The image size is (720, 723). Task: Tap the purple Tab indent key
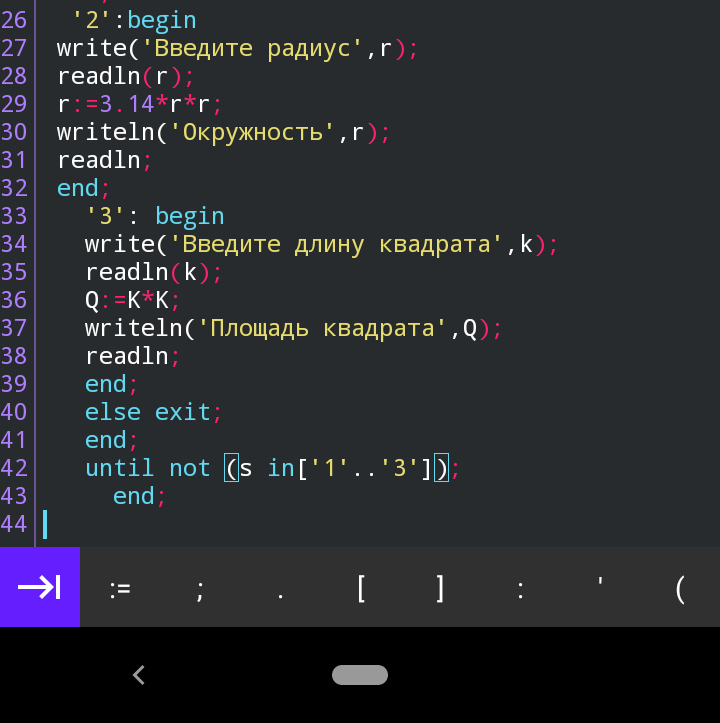[x=40, y=587]
